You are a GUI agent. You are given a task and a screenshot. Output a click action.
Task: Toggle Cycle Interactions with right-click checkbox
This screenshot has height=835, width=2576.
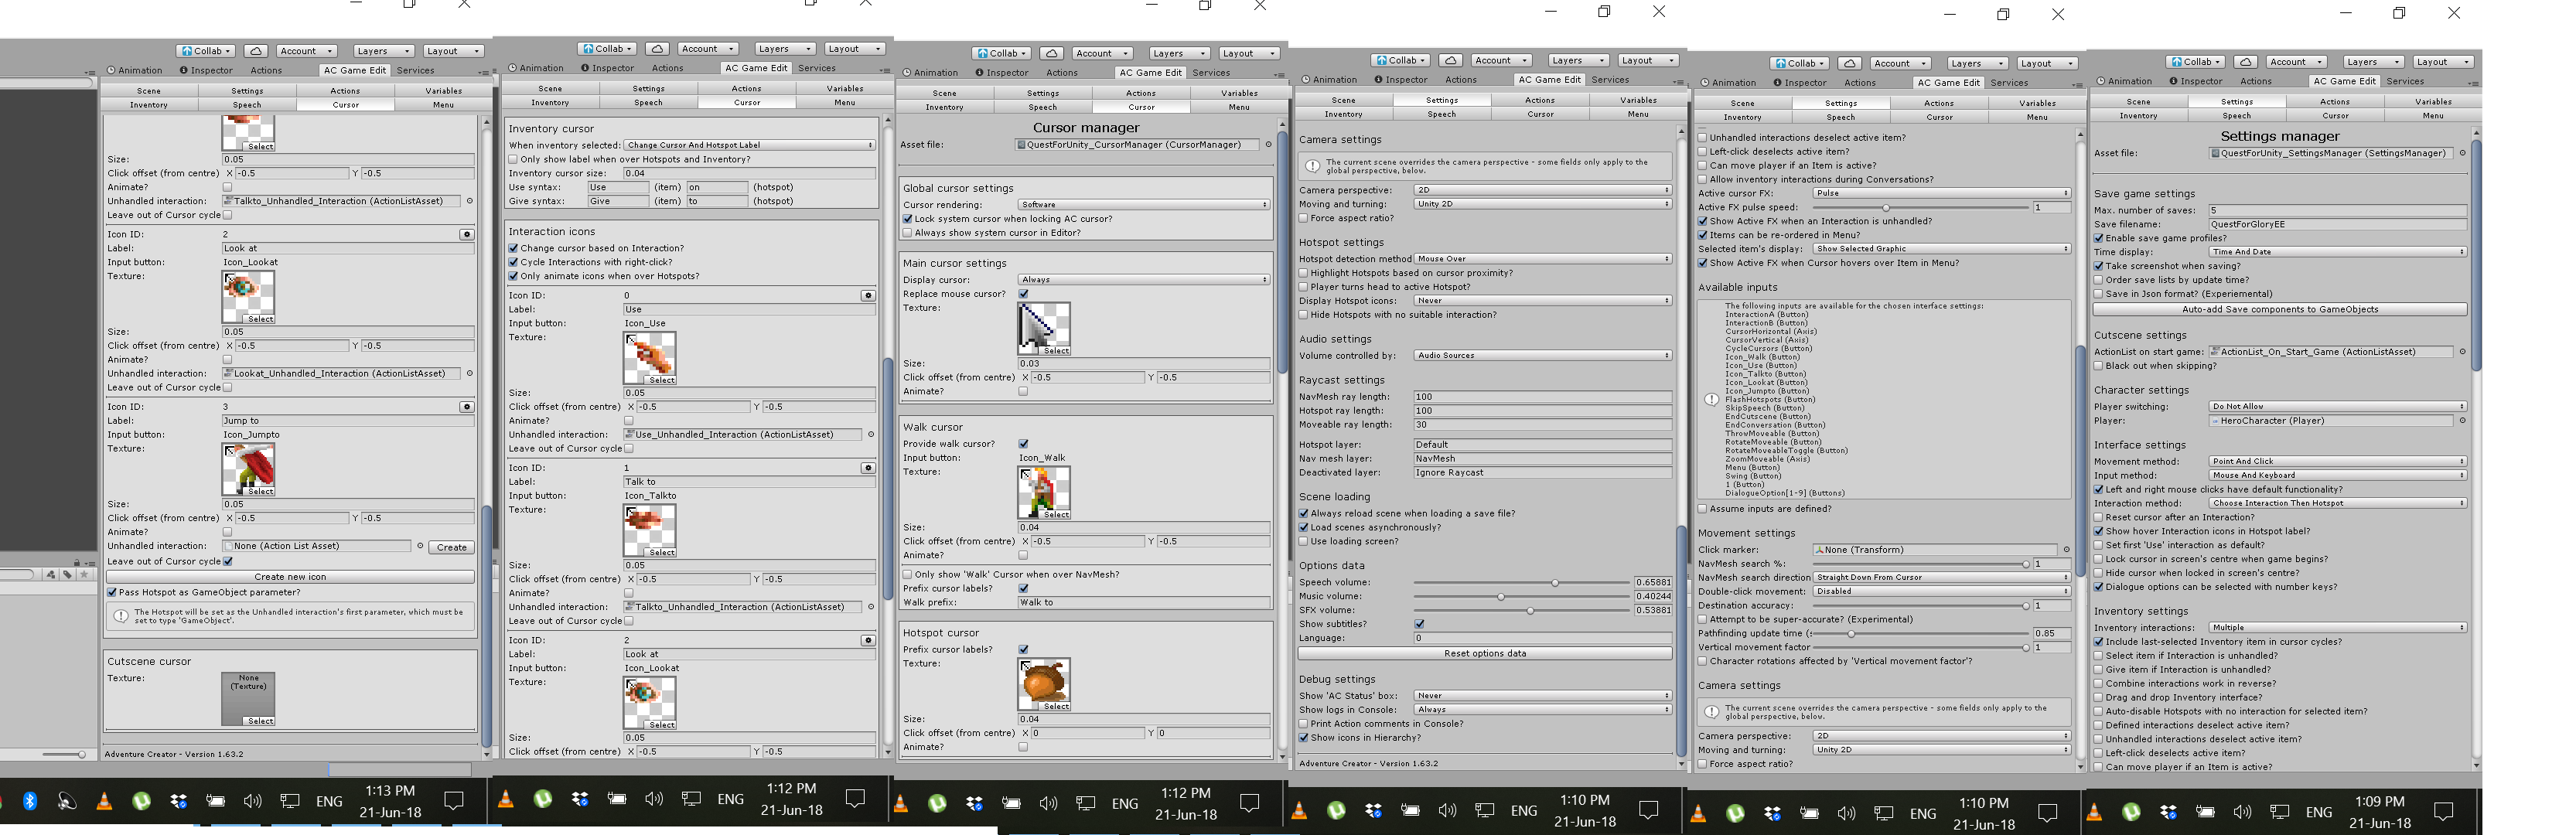513,262
